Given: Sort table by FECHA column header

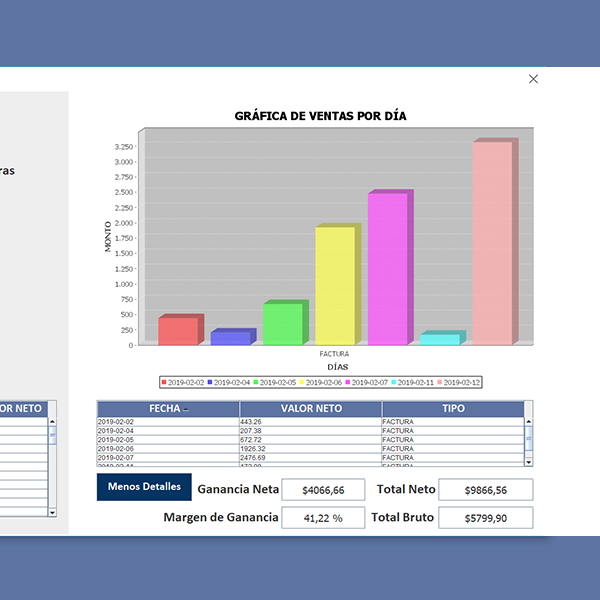Looking at the screenshot, I should tap(168, 409).
